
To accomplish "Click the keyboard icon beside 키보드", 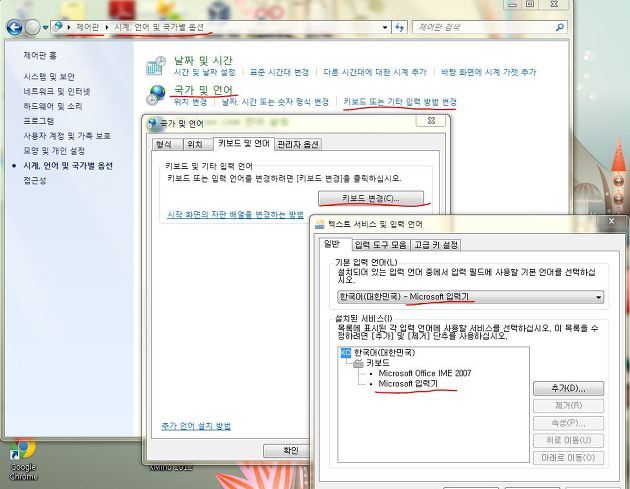I will pos(358,364).
